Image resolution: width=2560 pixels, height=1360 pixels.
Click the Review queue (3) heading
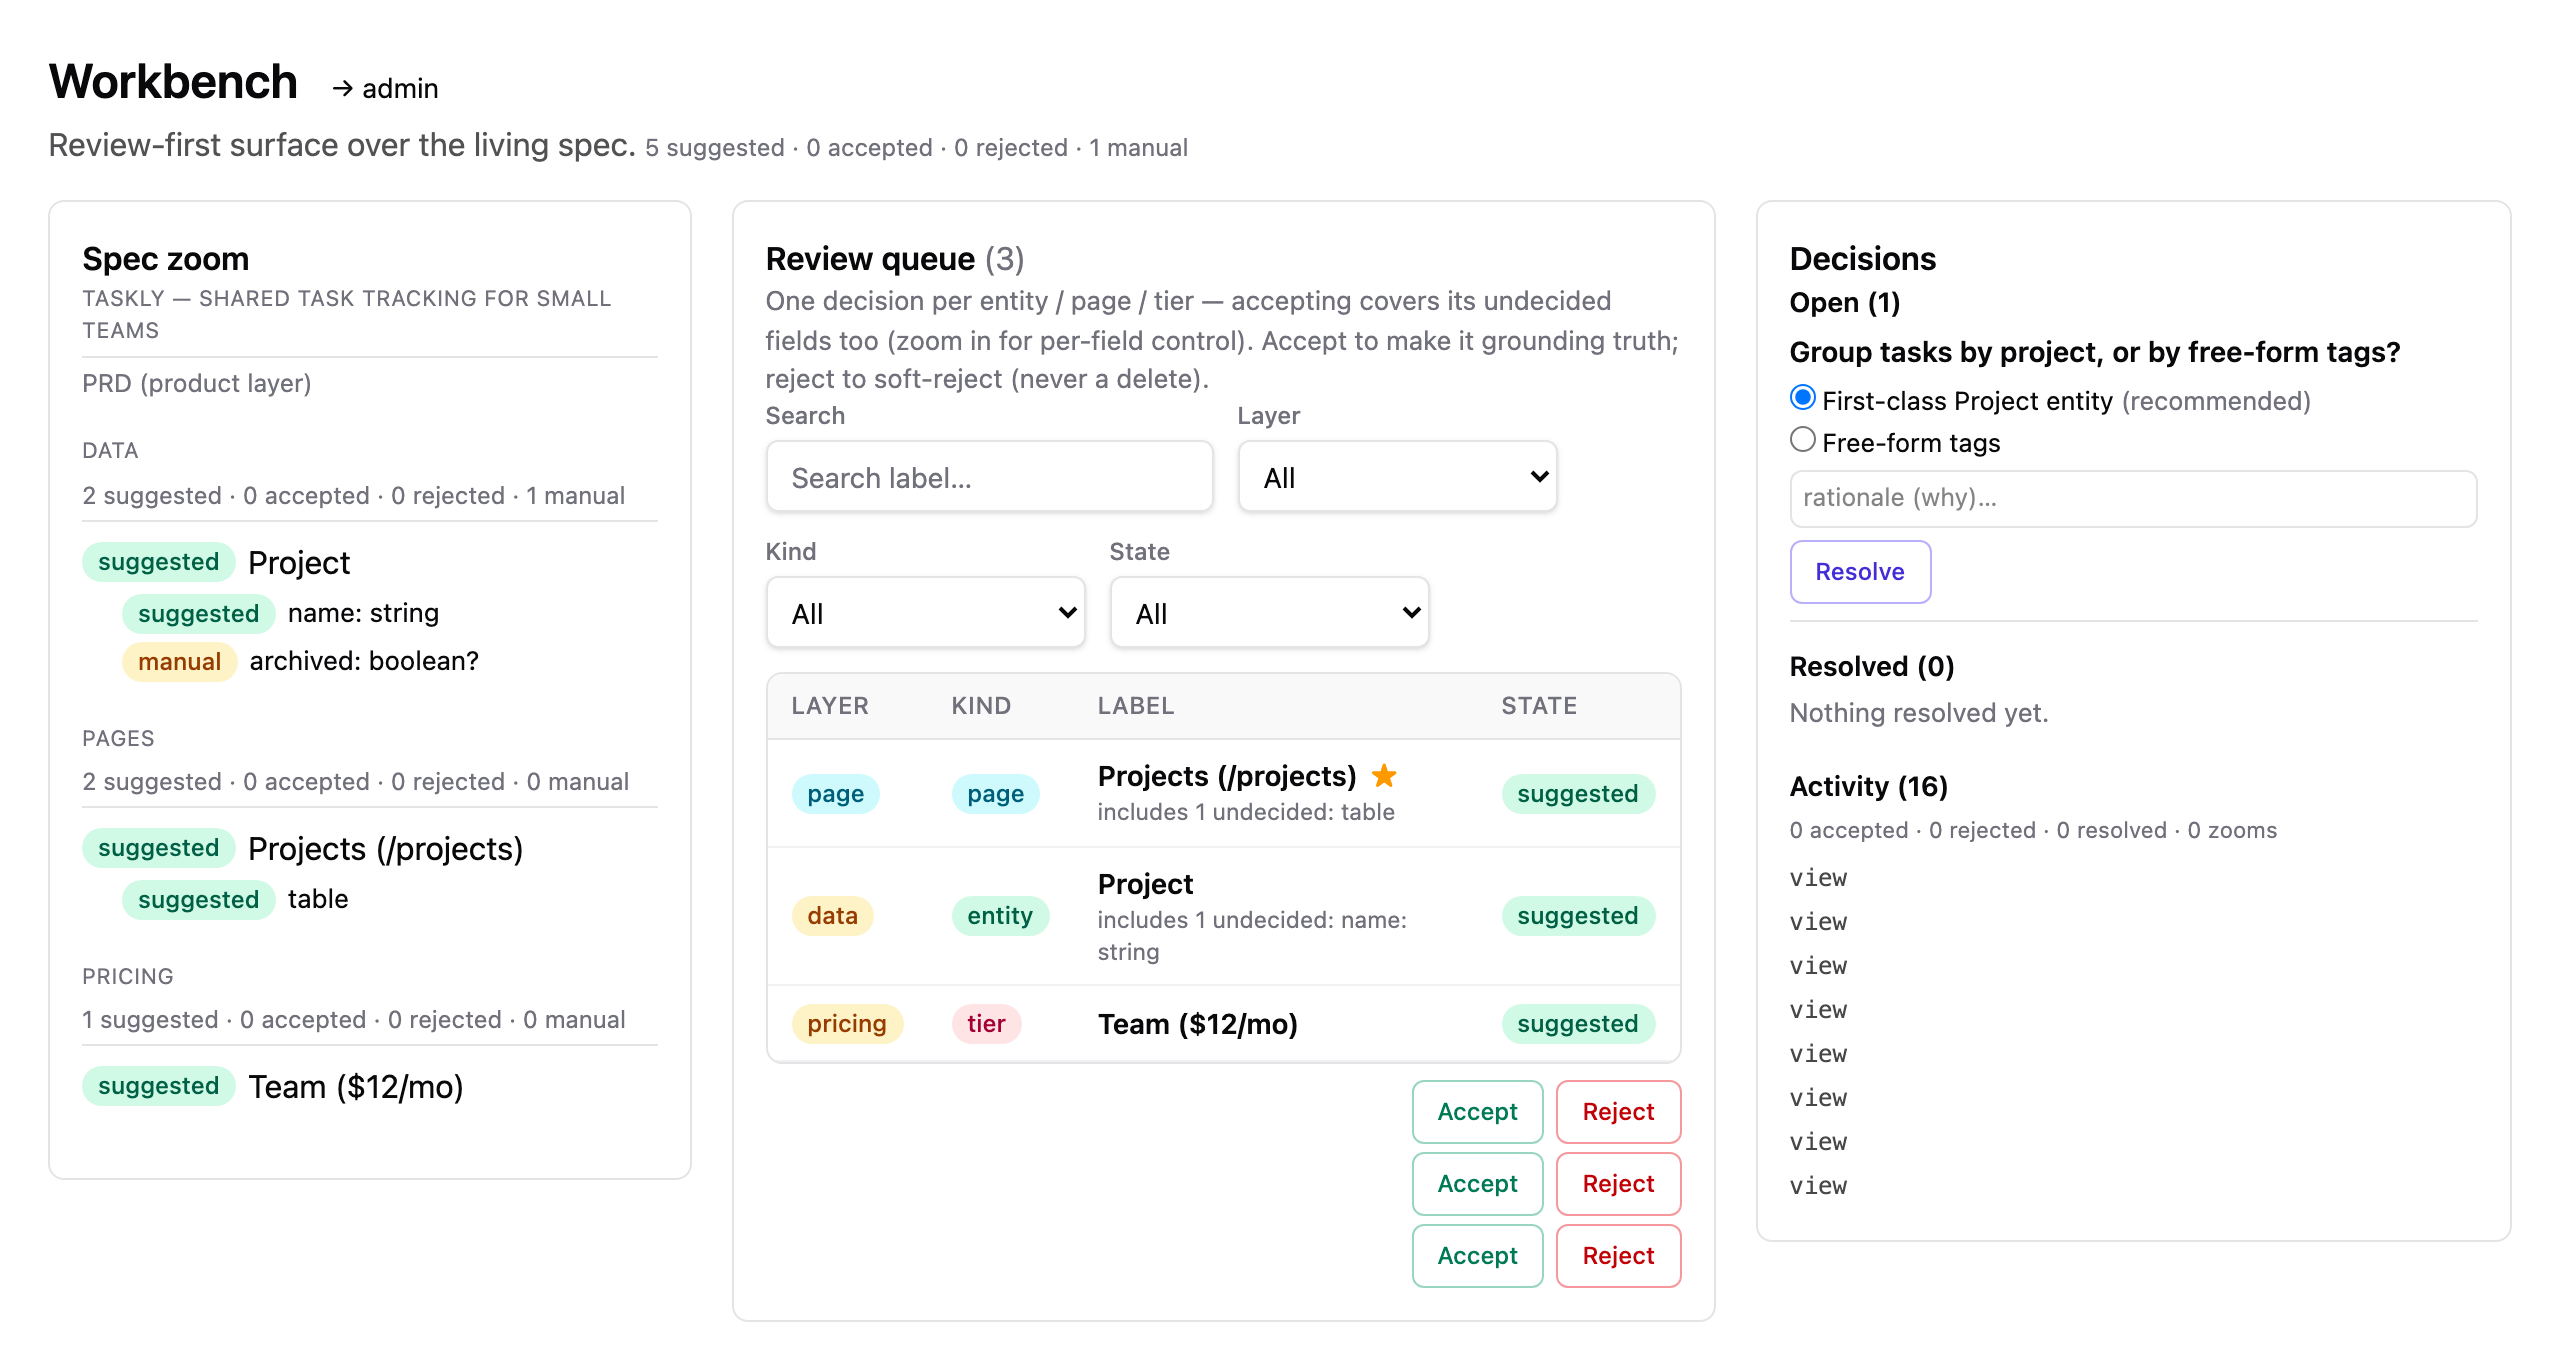895,259
